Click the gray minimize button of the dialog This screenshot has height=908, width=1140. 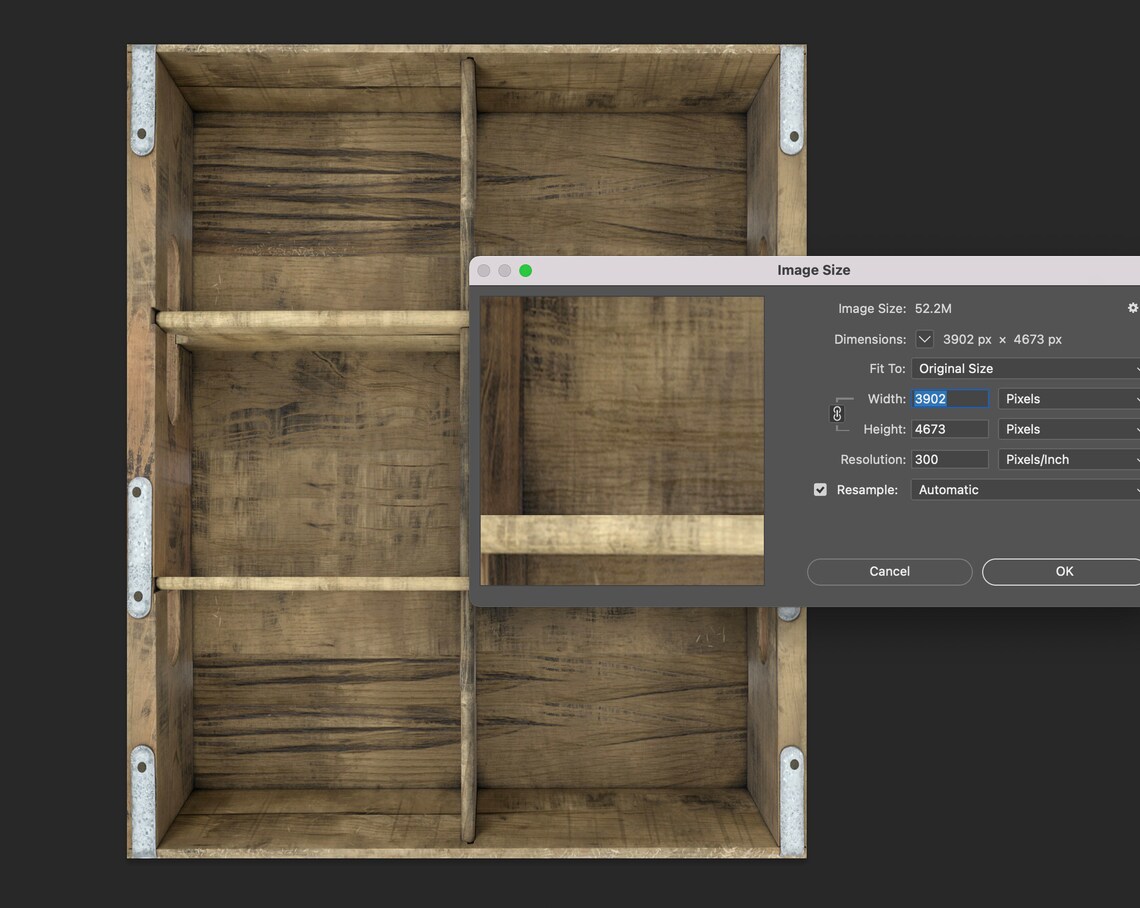tap(505, 270)
